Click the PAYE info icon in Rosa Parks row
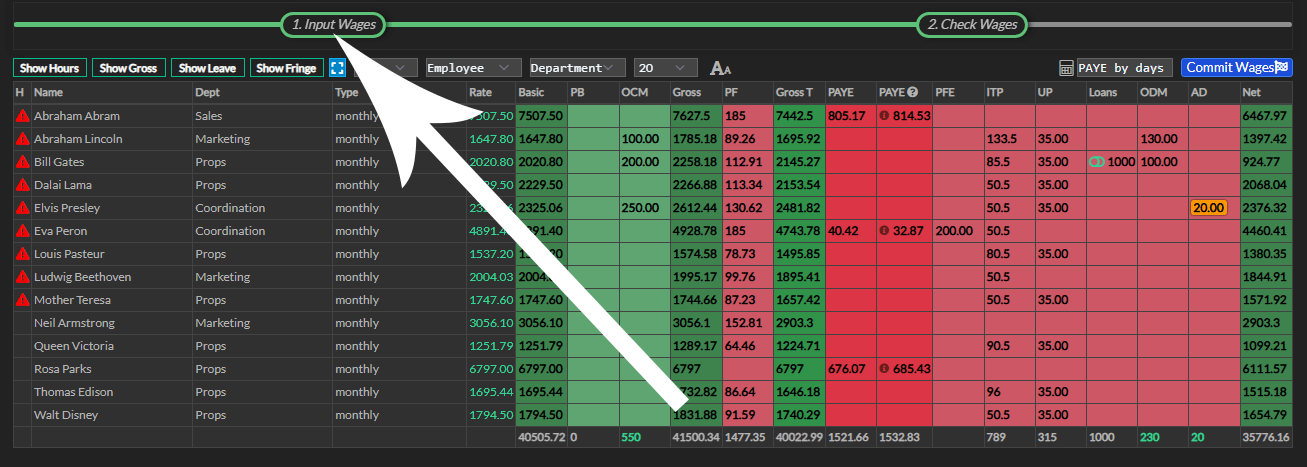1307x467 pixels. (884, 369)
